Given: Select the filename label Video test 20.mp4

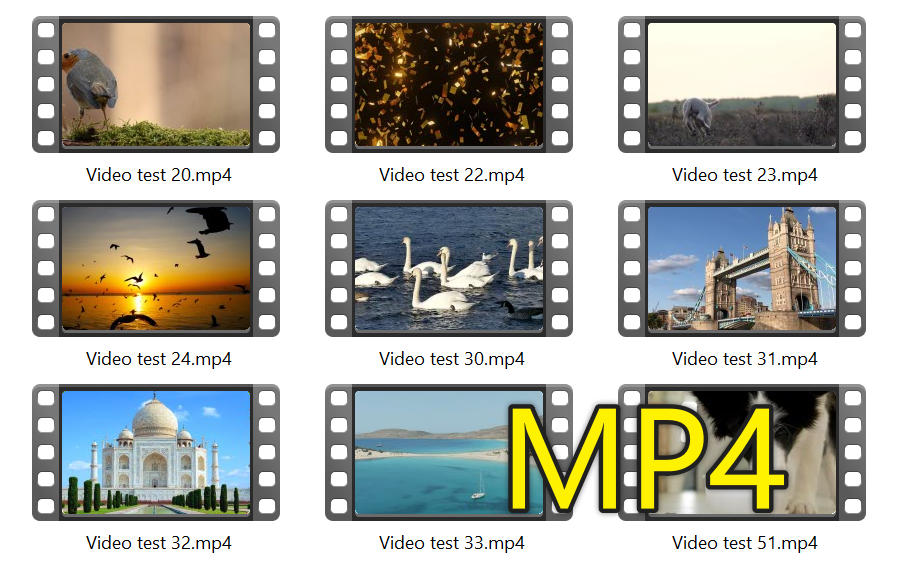Looking at the screenshot, I should coord(157,174).
